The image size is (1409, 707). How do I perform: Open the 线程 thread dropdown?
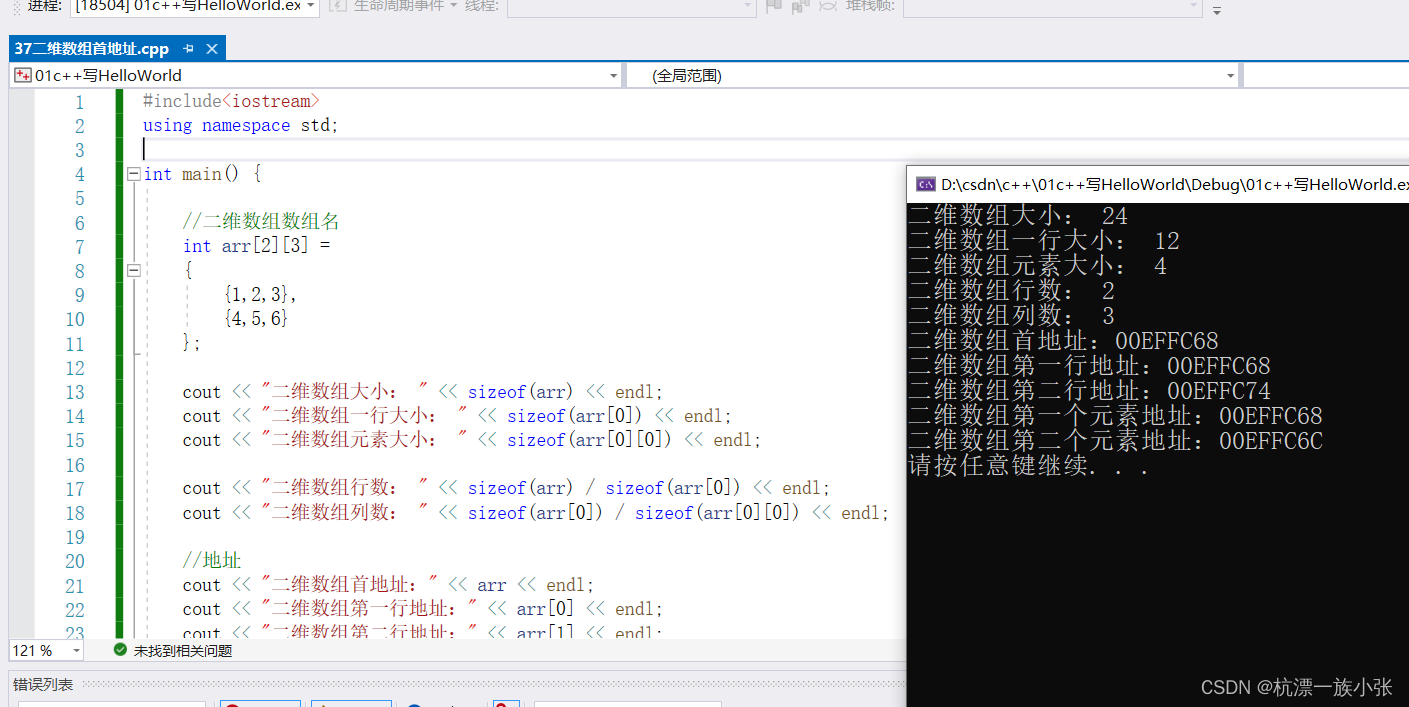coord(747,6)
